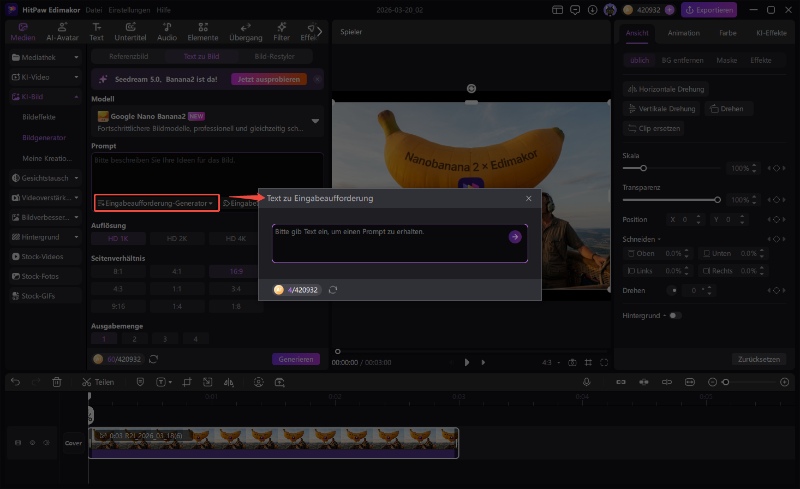Dismiss the Seedream 5.0 banner

point(317,79)
